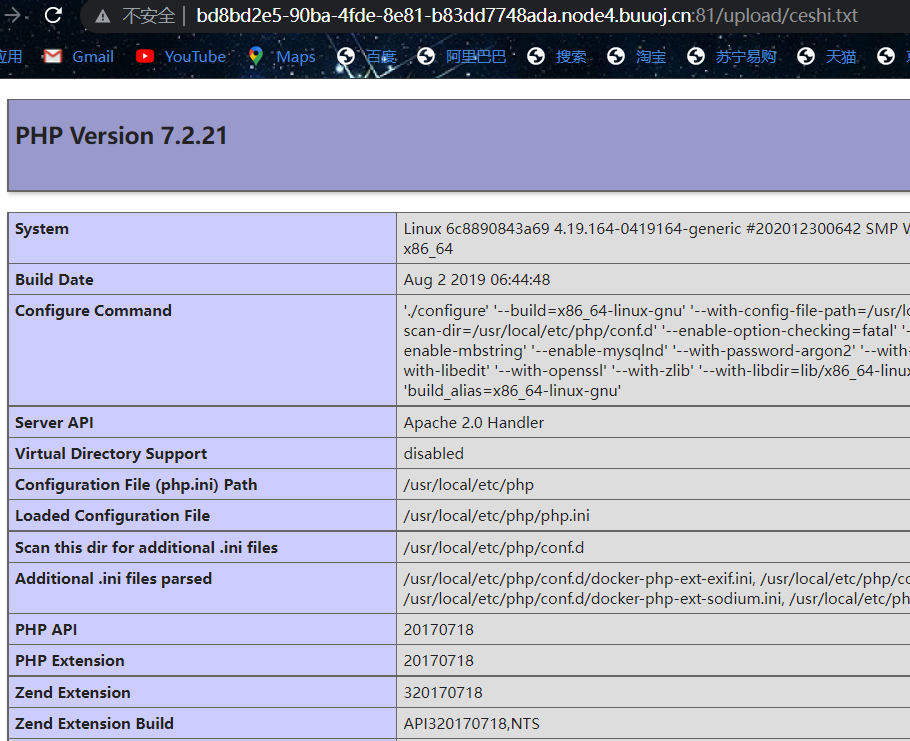Viewport: 910px width, 741px height.
Task: Click the globe icon beside 阿里巴巴
Action: coord(426,56)
